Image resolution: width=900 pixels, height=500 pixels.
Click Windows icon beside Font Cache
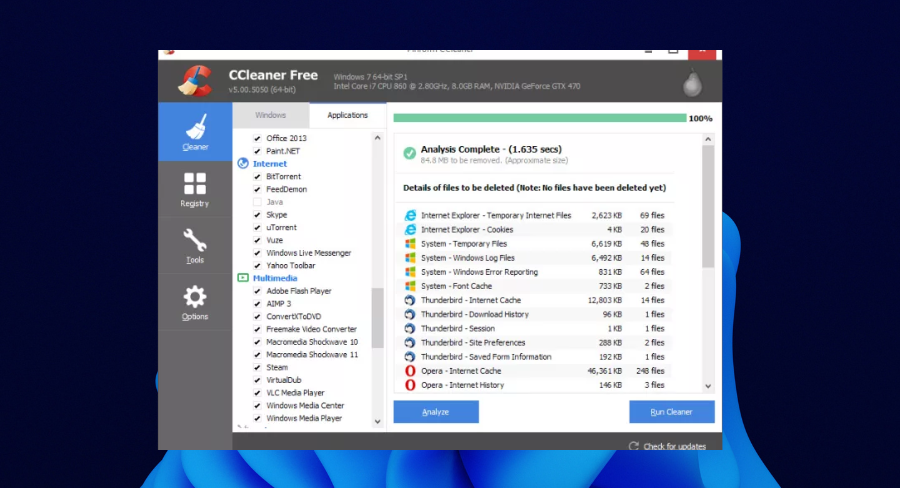[410, 286]
